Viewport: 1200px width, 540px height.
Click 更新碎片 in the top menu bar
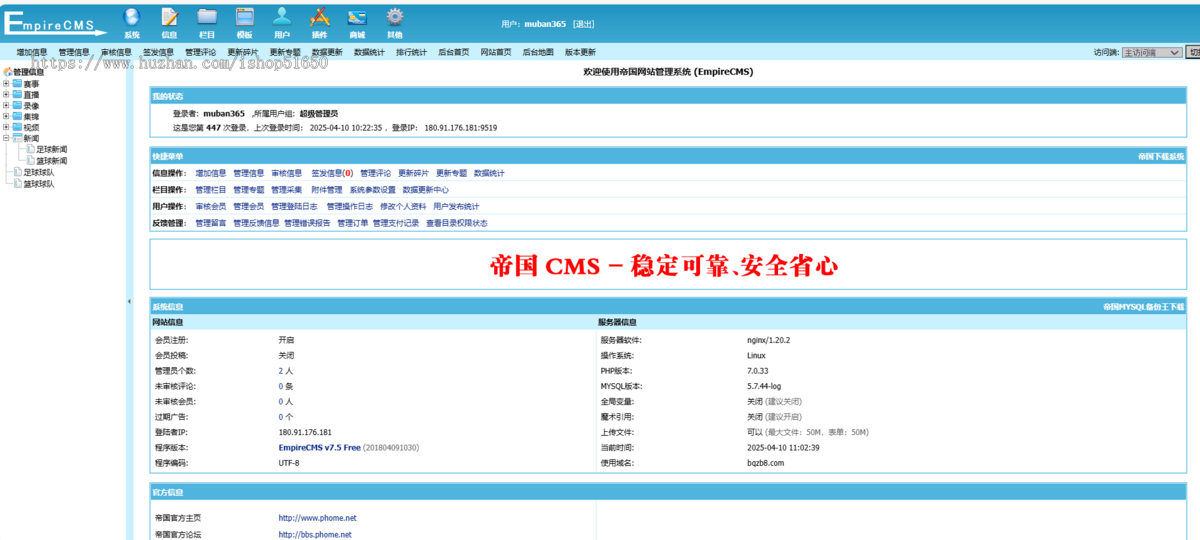[242, 52]
